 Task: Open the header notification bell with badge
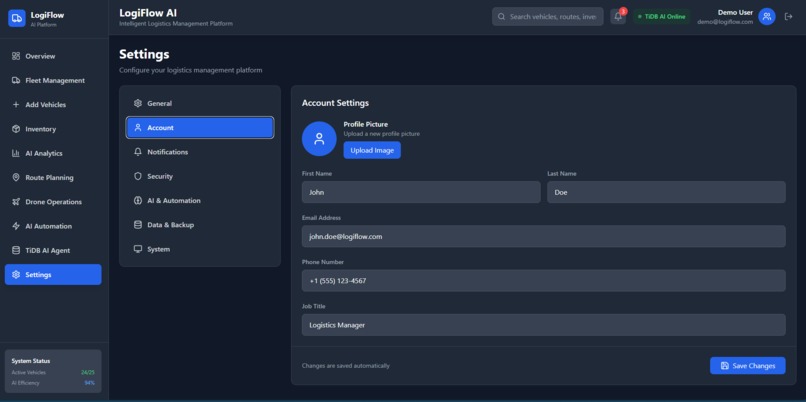(618, 16)
